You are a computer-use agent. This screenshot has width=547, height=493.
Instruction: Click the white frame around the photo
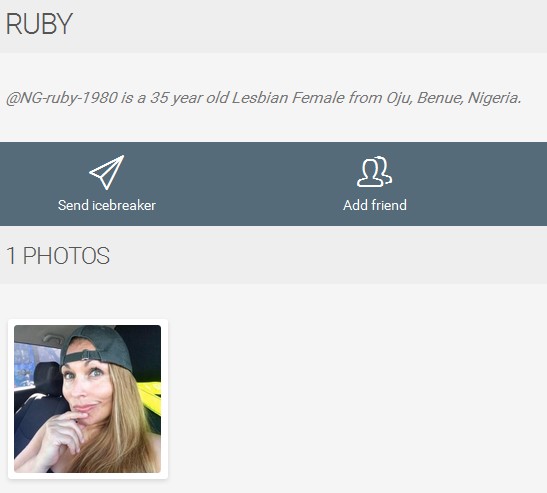pos(88,322)
